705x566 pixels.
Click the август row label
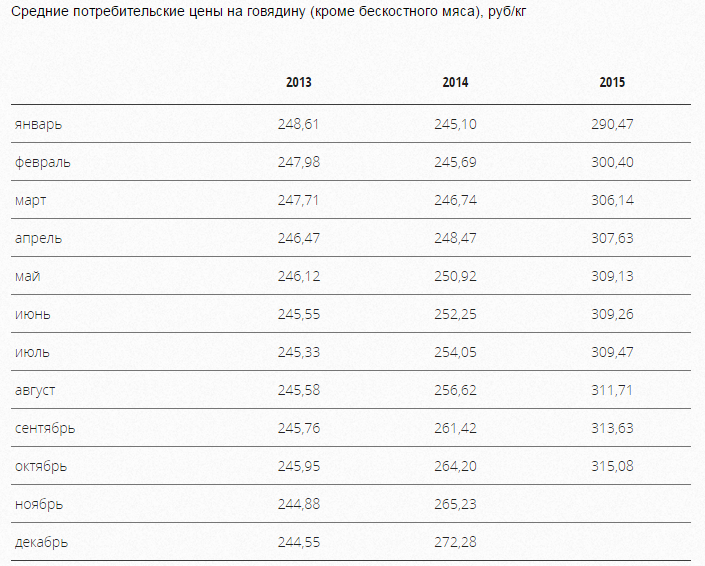[36, 390]
